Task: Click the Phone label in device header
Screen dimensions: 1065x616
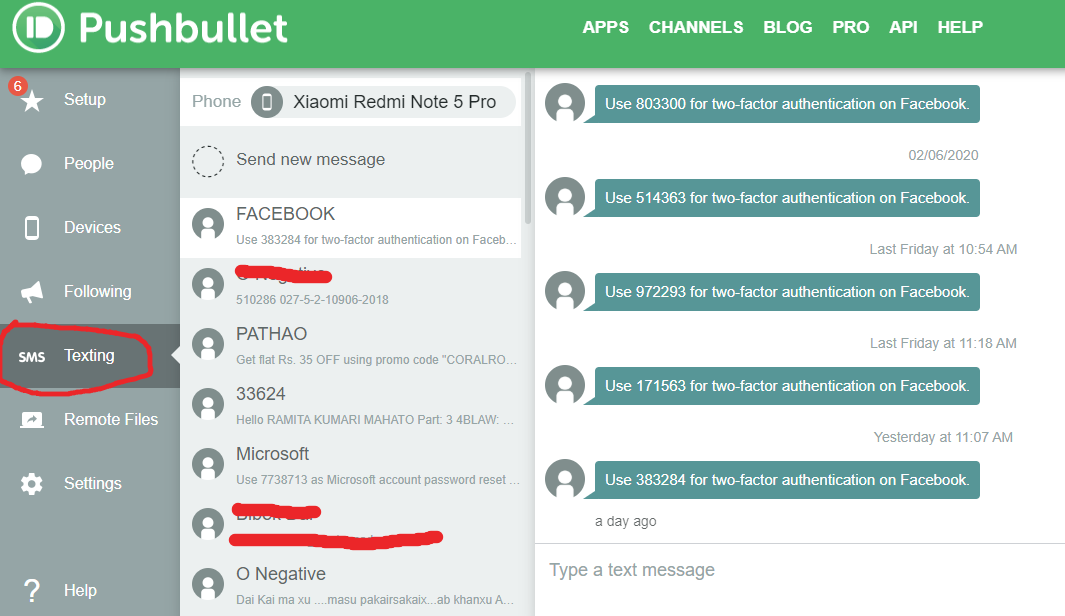Action: tap(216, 101)
